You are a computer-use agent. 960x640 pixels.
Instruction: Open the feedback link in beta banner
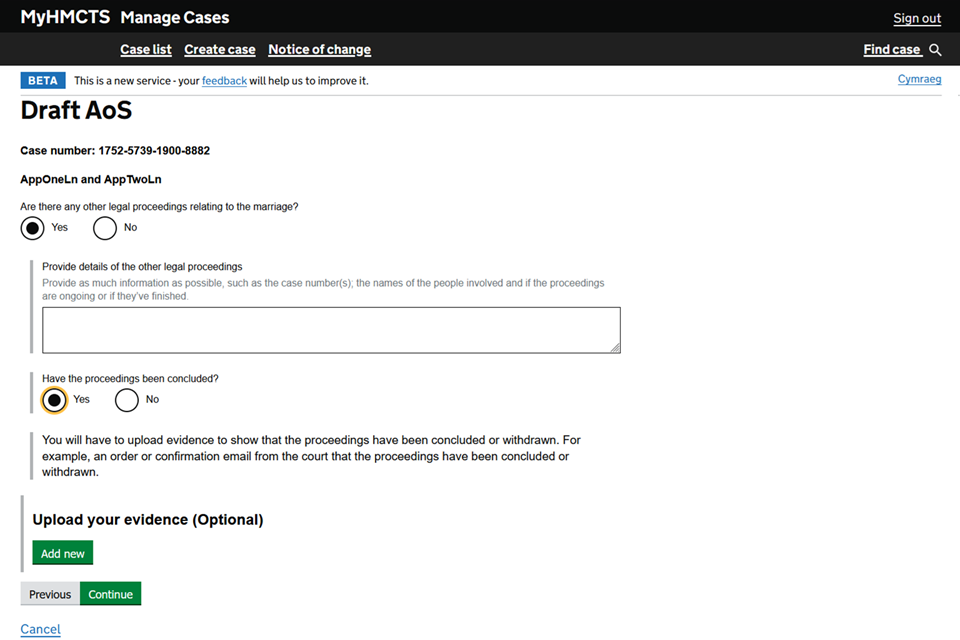(224, 80)
